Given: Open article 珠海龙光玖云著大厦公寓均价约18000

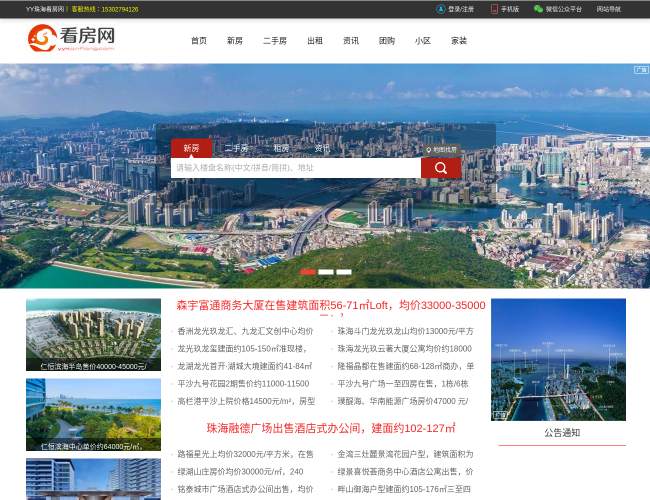Looking at the screenshot, I should click(405, 349).
